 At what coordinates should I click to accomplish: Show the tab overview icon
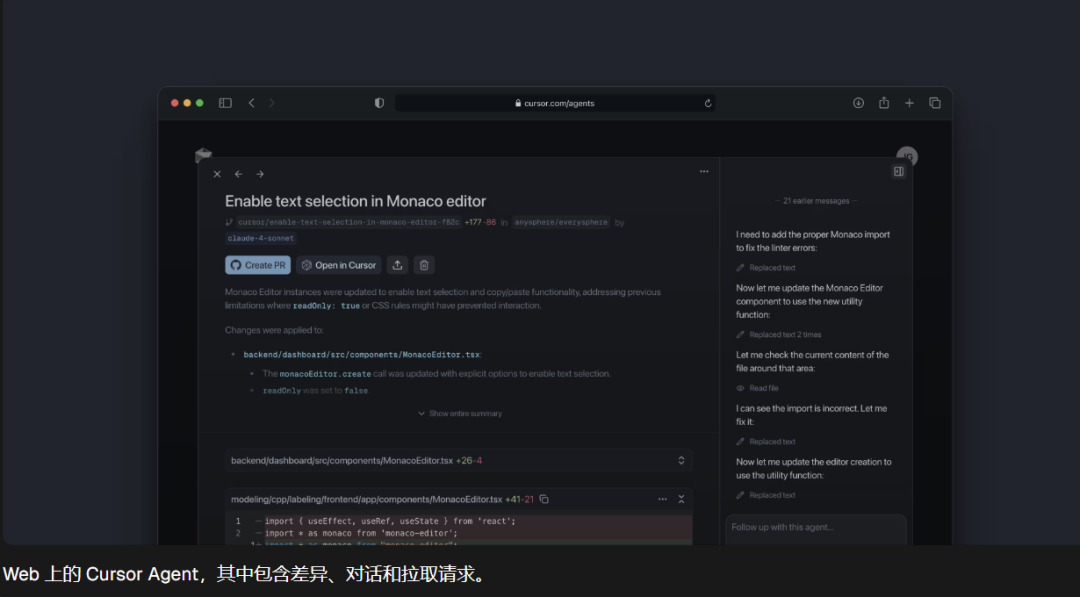click(935, 103)
